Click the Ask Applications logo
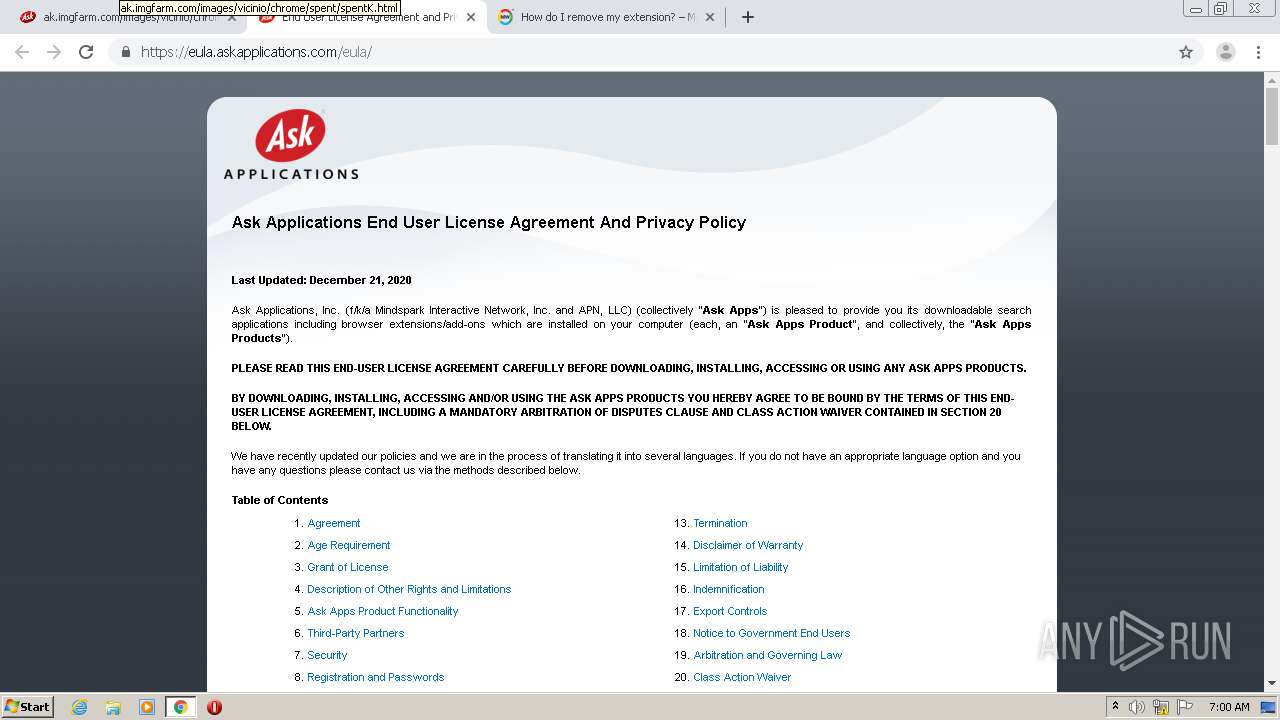 pyautogui.click(x=290, y=145)
